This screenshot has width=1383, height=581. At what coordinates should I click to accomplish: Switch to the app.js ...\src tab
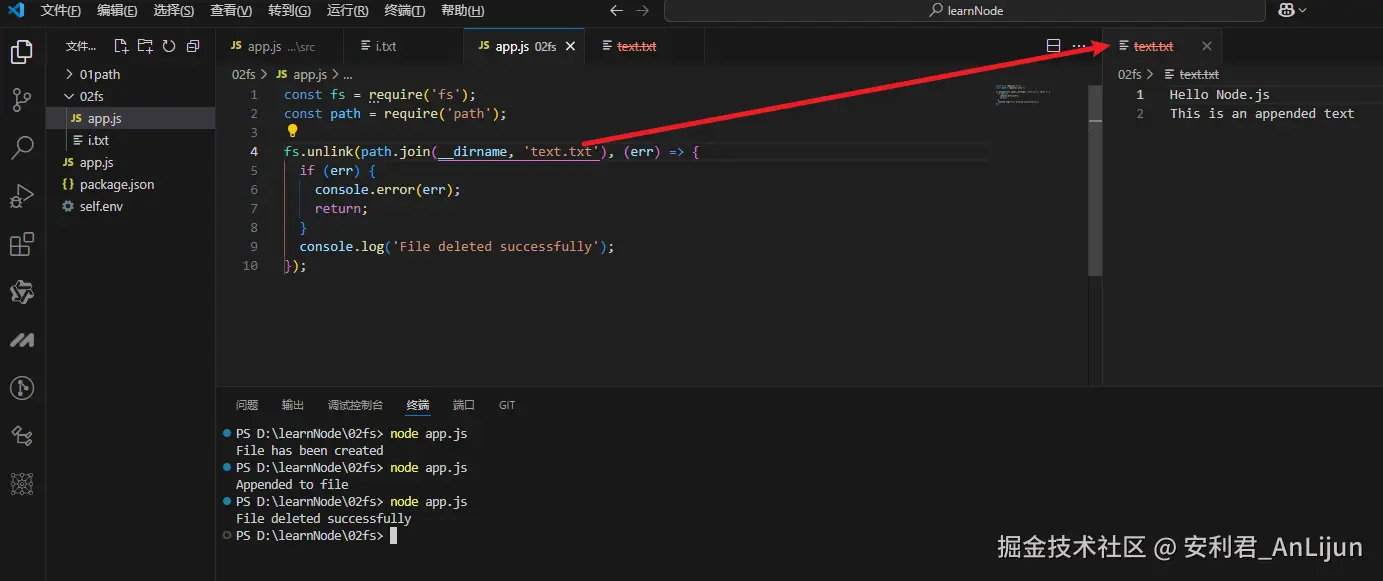pyautogui.click(x=280, y=46)
